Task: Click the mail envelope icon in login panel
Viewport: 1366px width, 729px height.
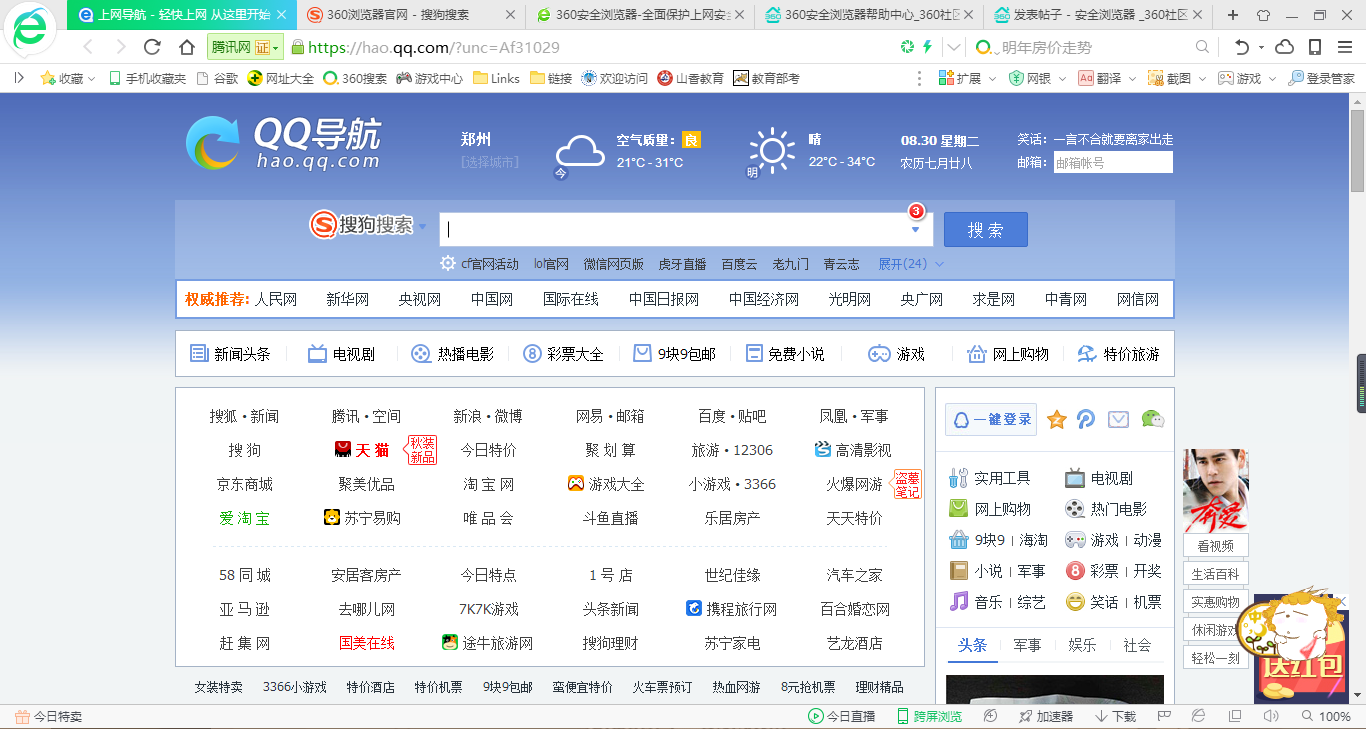Action: pos(1118,420)
